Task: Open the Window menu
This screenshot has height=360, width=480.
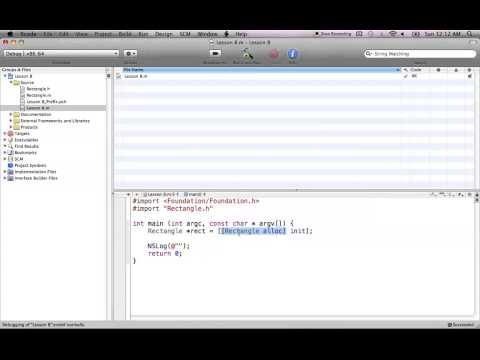Action: click(207, 34)
